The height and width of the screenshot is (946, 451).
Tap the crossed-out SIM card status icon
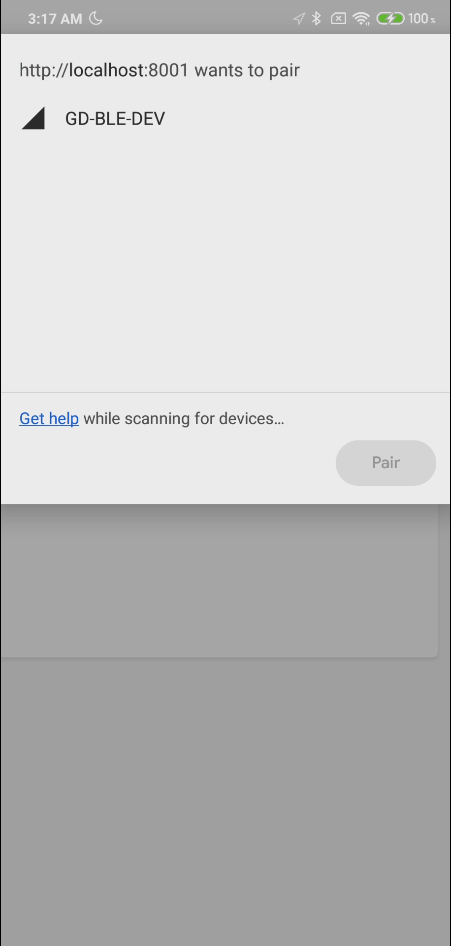338,19
